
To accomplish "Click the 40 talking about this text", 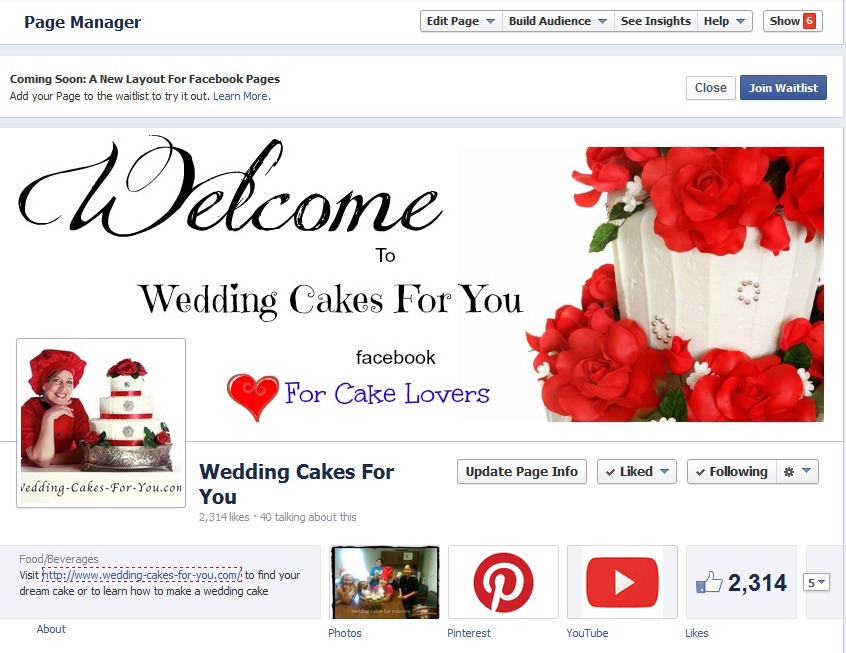I will pyautogui.click(x=308, y=517).
